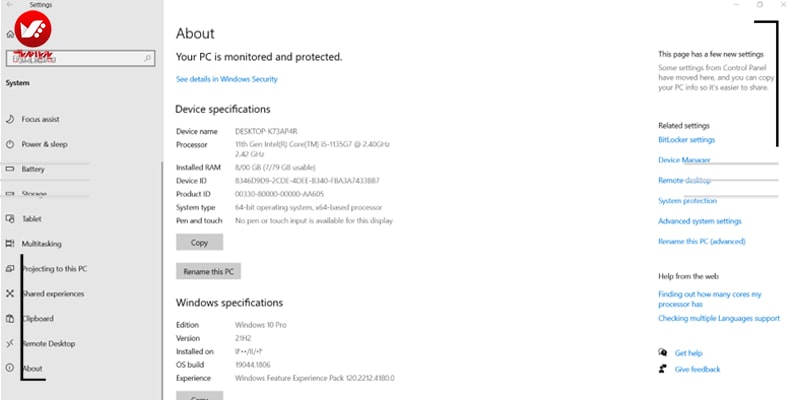Image resolution: width=800 pixels, height=400 pixels.
Task: Click the Rename this PC button
Action: pyautogui.click(x=208, y=271)
